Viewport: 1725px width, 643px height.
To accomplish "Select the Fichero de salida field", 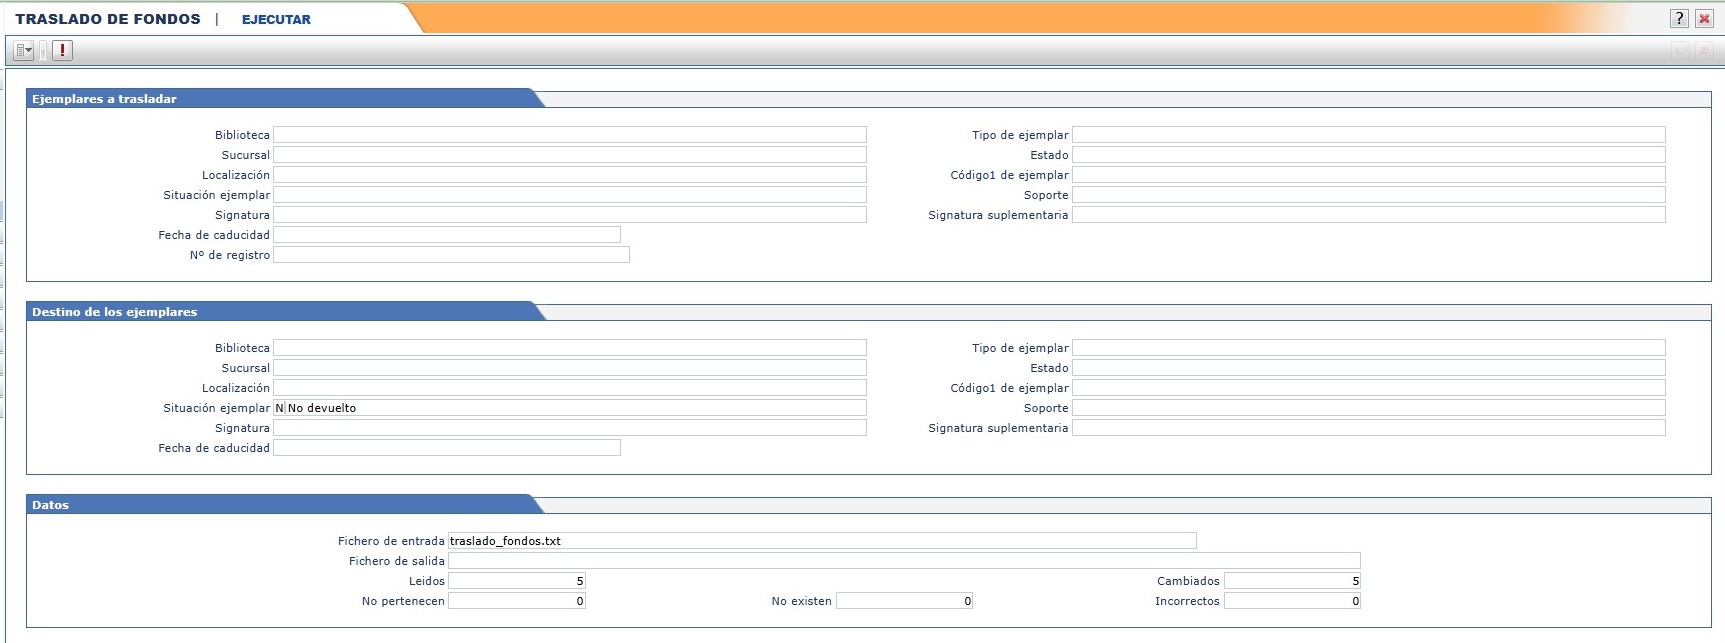I will [904, 561].
